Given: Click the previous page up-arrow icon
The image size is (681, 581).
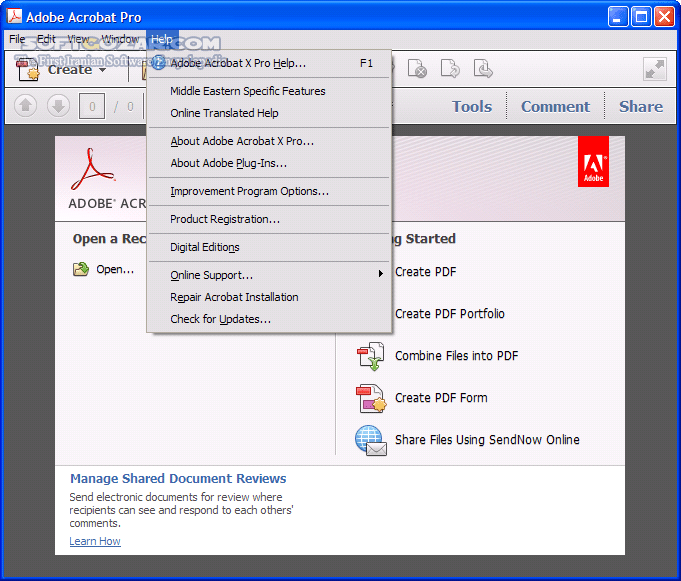Looking at the screenshot, I should [x=25, y=106].
